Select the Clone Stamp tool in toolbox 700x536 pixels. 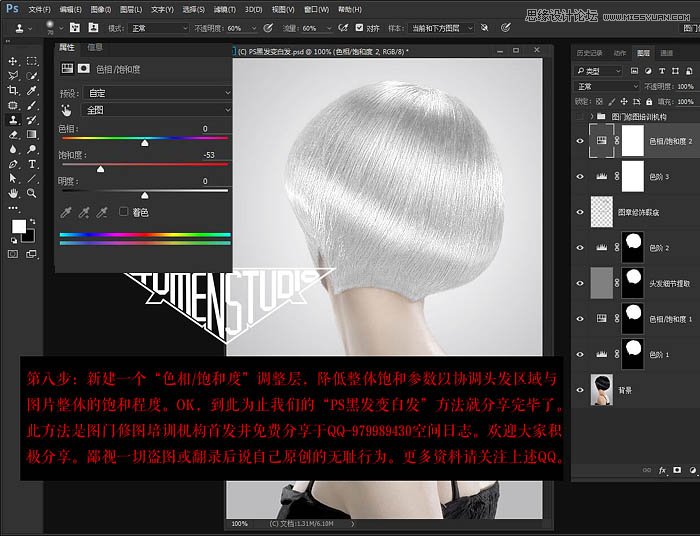13,120
